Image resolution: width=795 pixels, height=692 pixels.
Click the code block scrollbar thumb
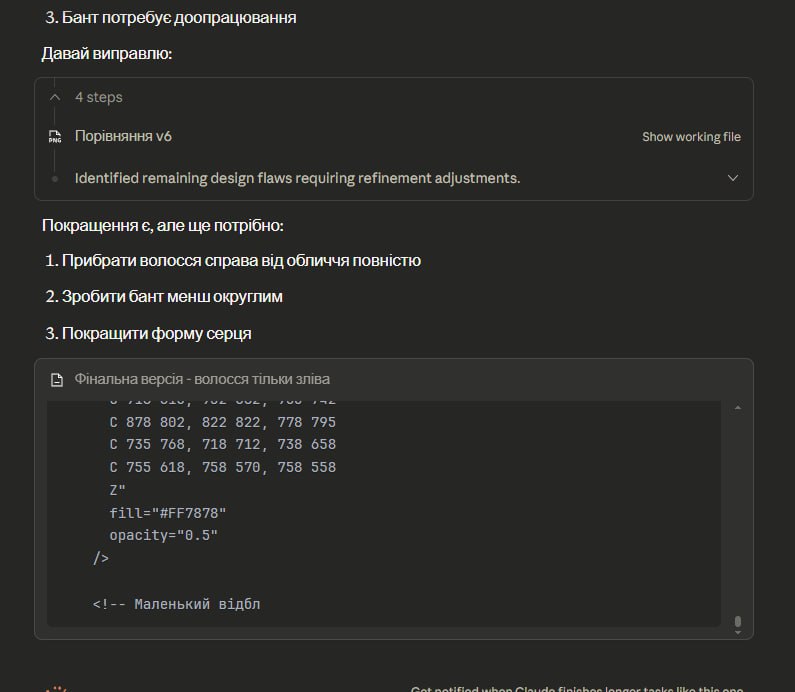[737, 623]
